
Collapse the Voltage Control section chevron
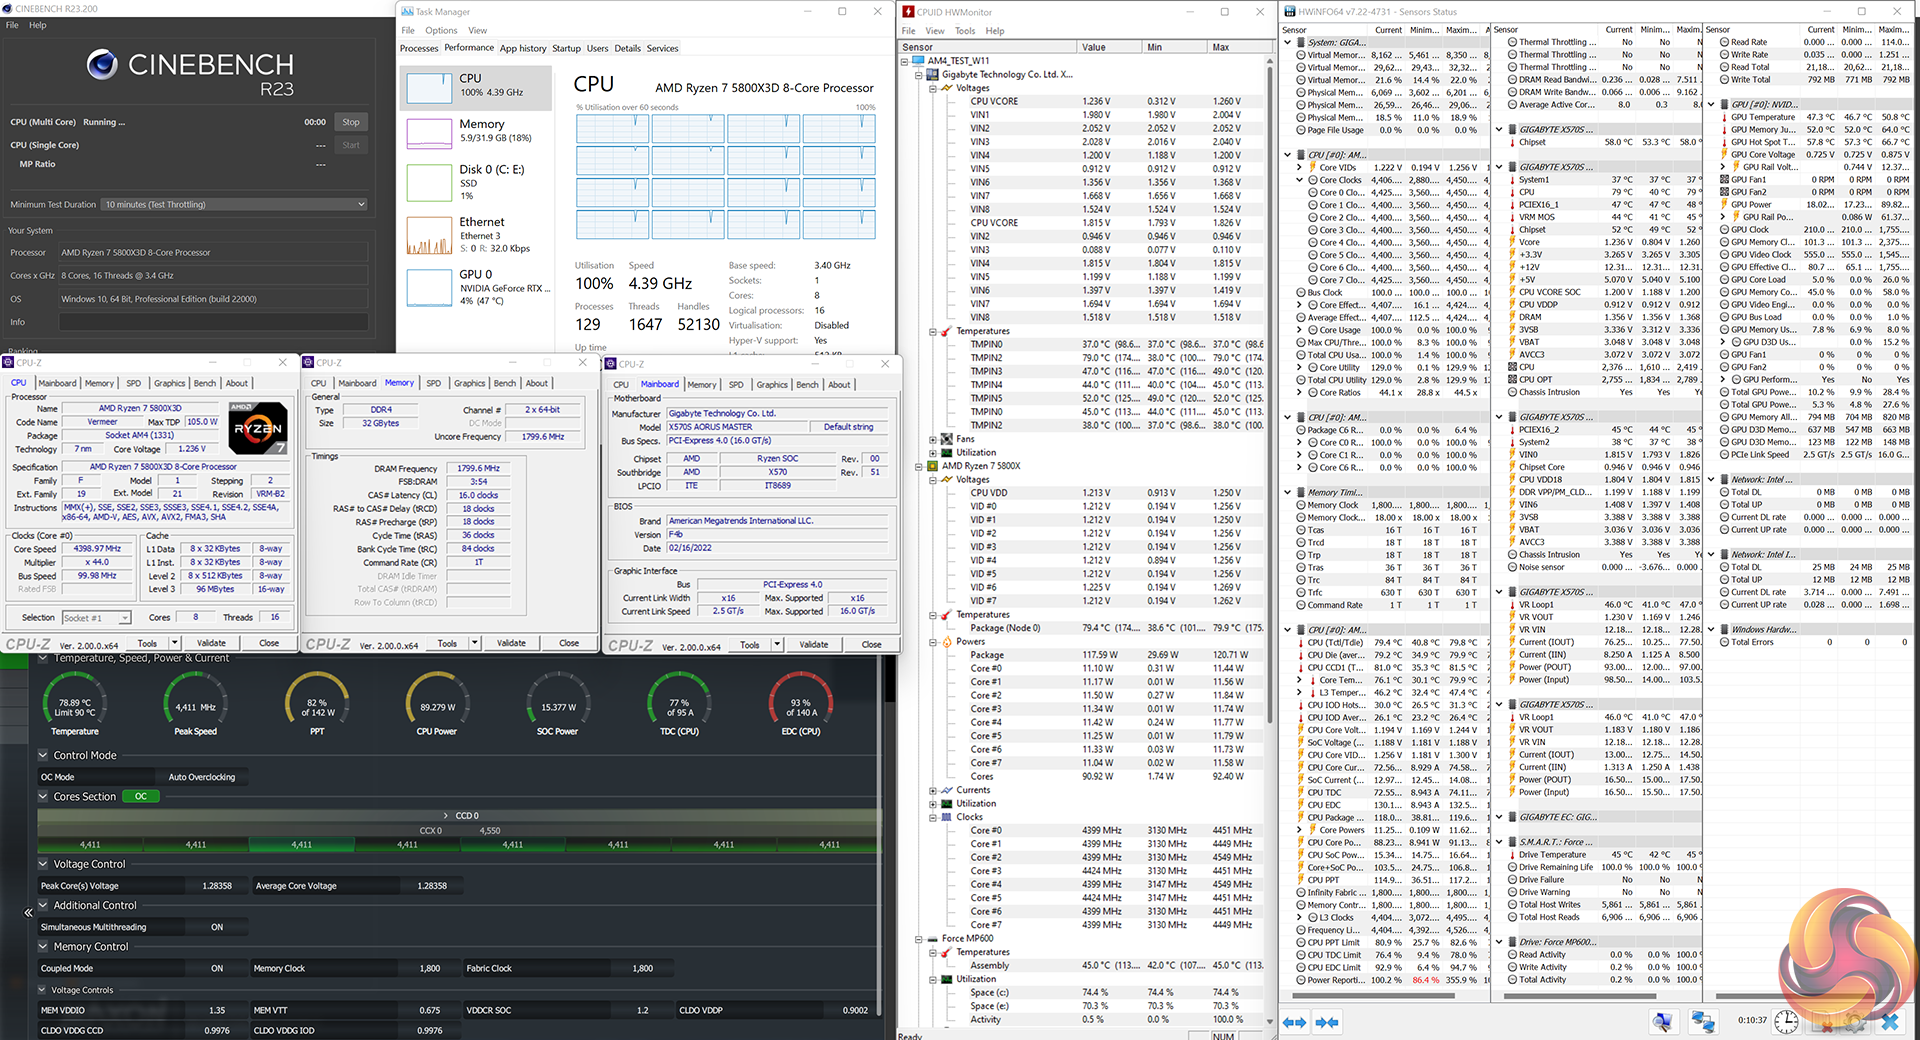pyautogui.click(x=43, y=864)
